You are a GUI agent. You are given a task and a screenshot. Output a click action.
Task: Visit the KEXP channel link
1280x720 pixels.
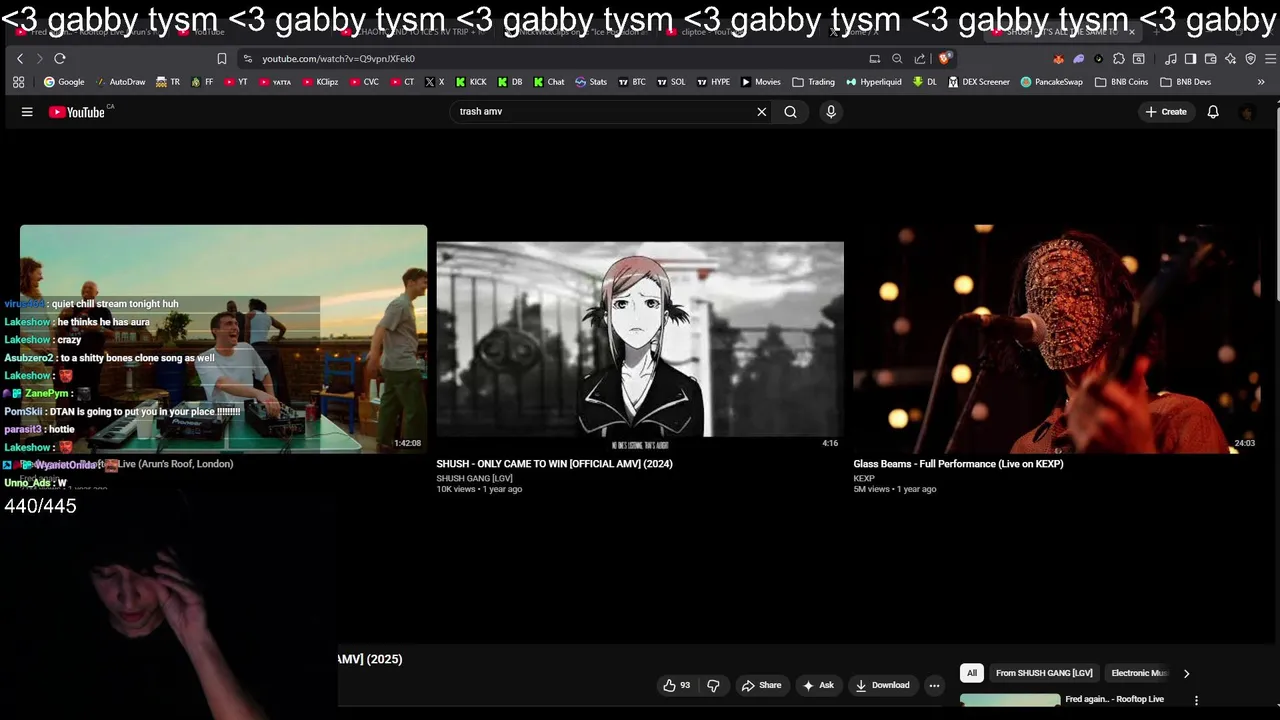864,478
